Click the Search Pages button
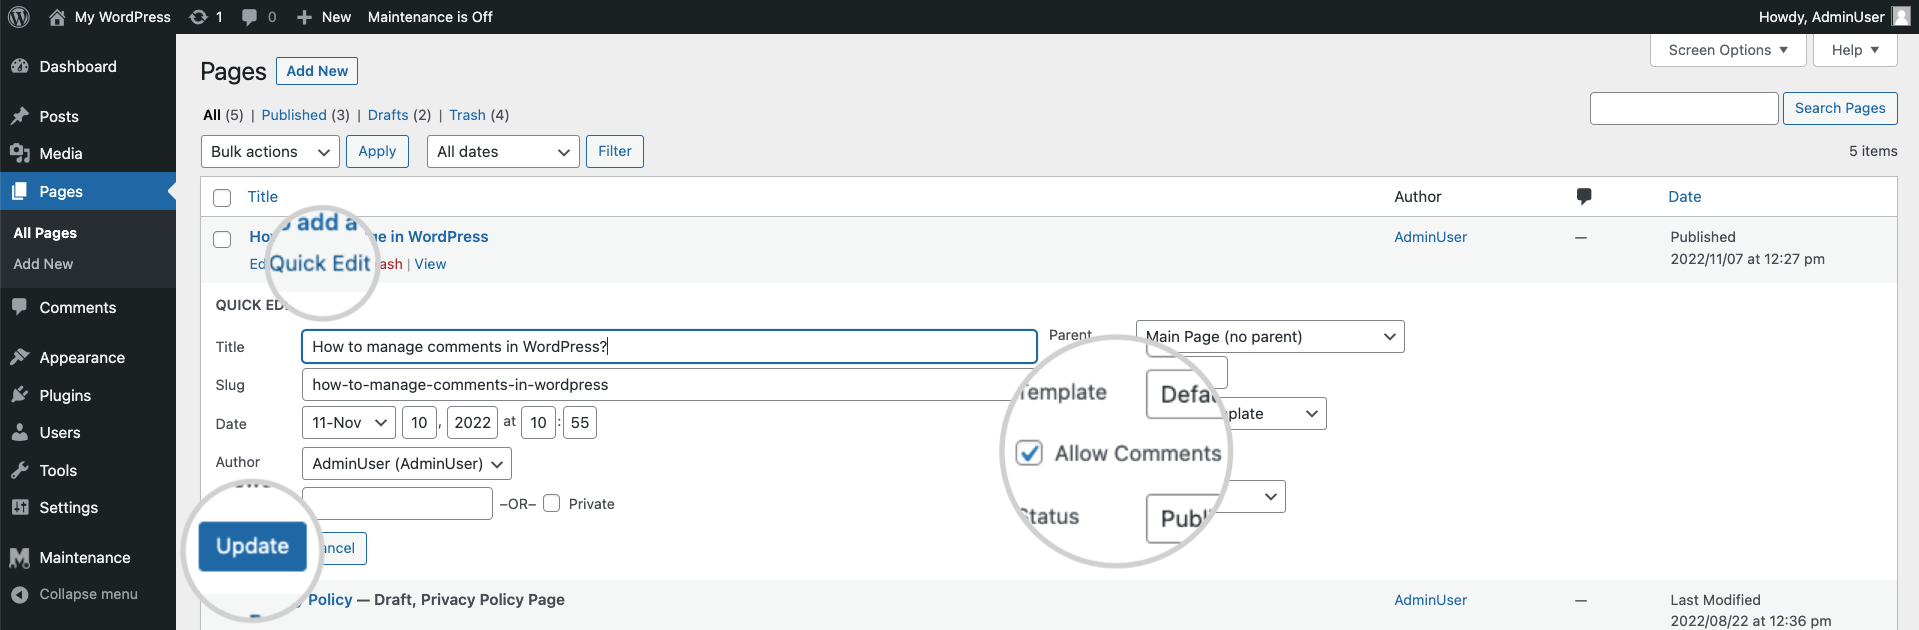Viewport: 1919px width, 630px height. pyautogui.click(x=1840, y=108)
